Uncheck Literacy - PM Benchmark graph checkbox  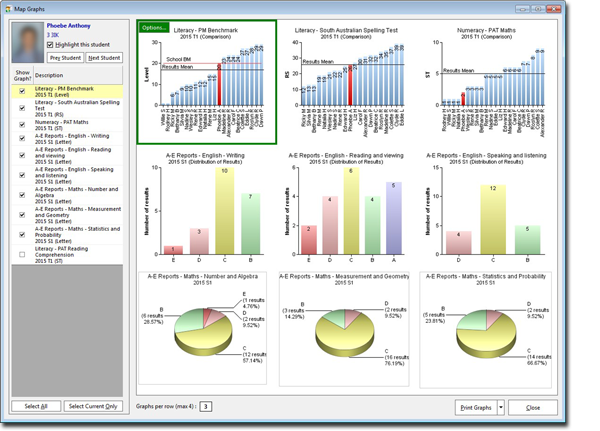(x=22, y=91)
